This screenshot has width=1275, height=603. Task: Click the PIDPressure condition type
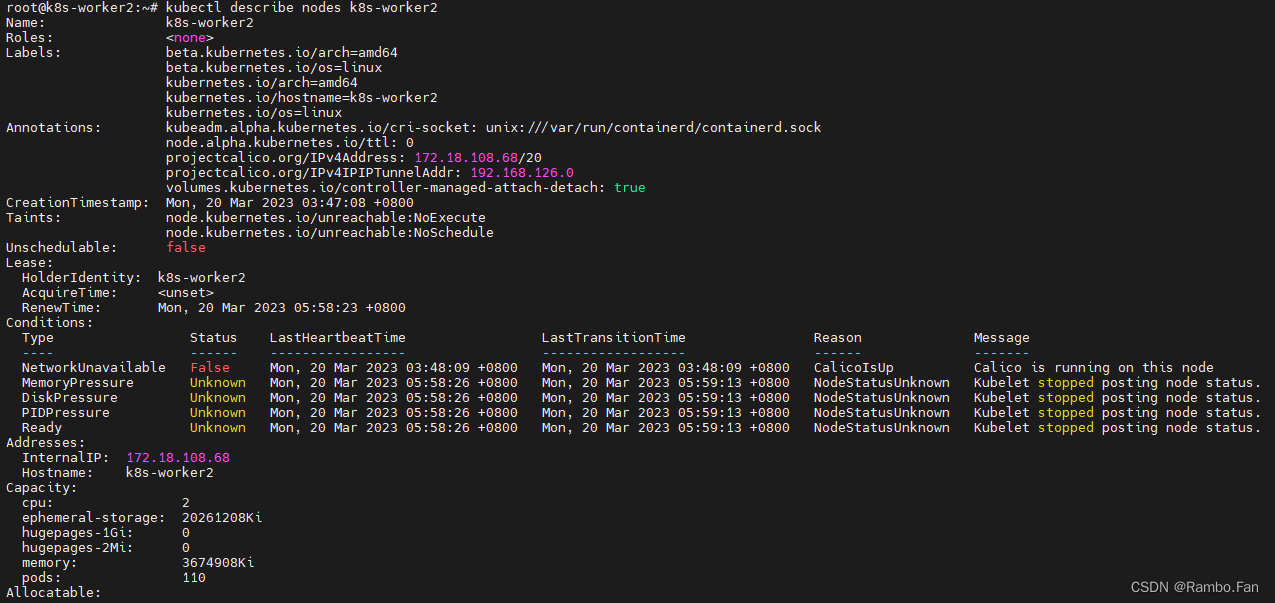coord(66,412)
